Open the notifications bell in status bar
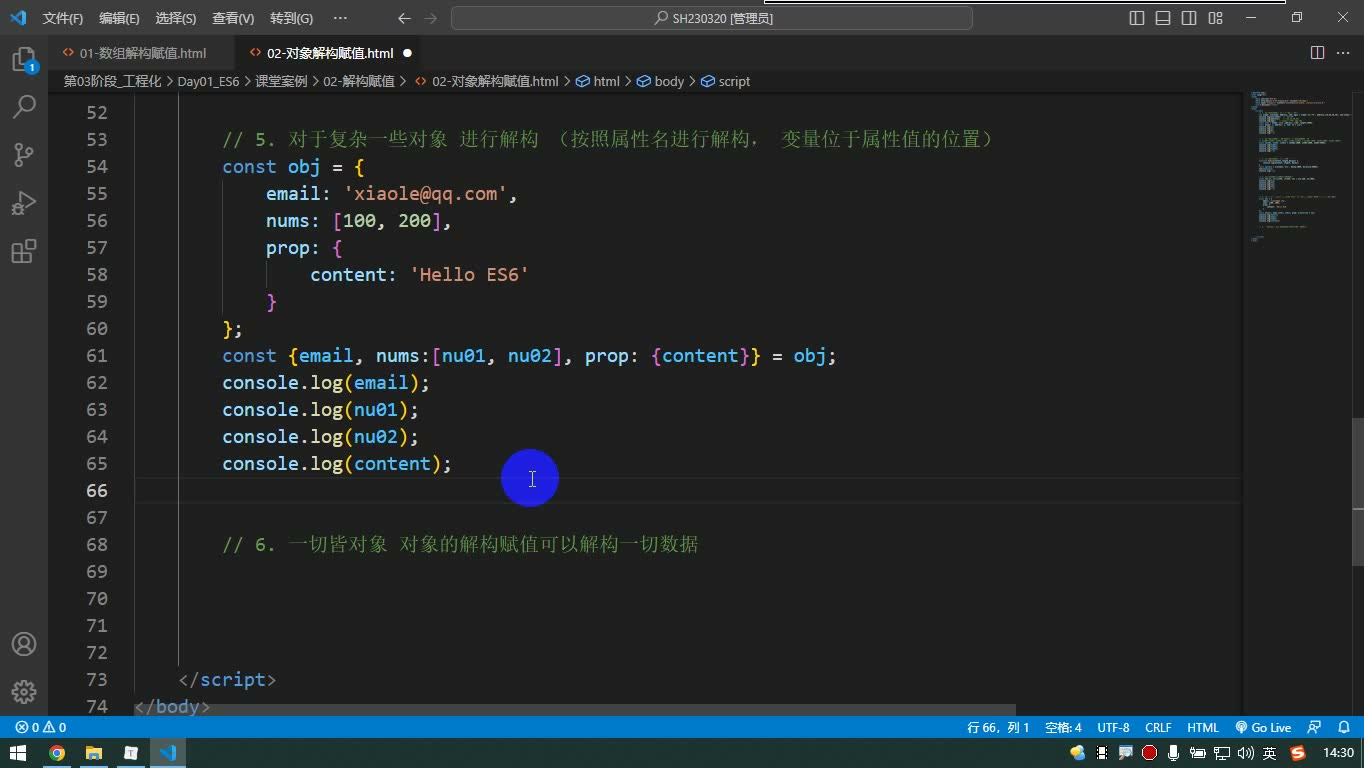This screenshot has width=1364, height=768. point(1345,727)
